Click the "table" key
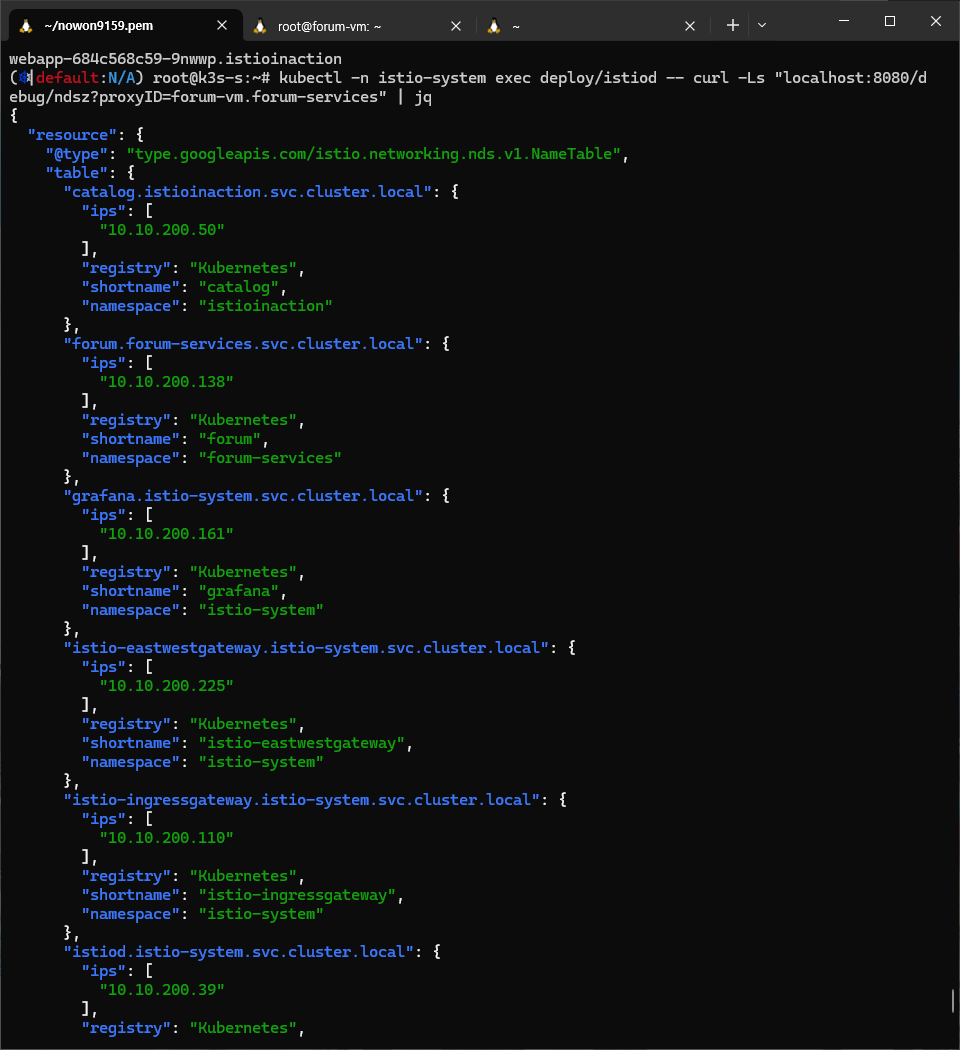This screenshot has width=960, height=1050. click(77, 173)
